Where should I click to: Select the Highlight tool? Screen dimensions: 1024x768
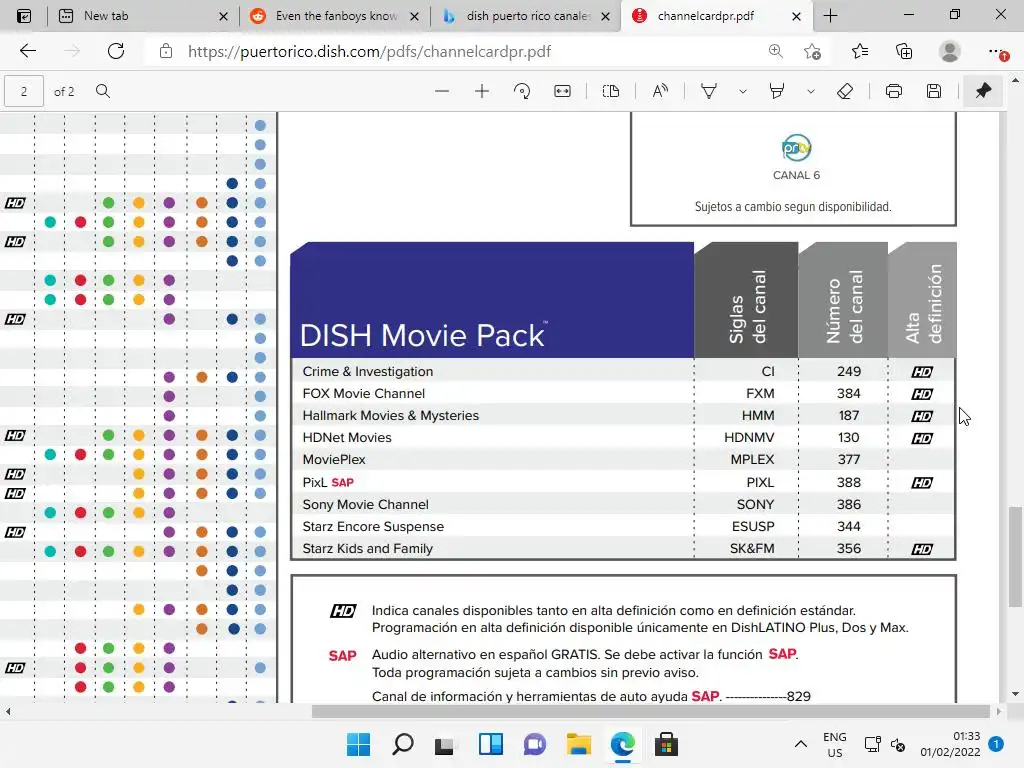776,91
